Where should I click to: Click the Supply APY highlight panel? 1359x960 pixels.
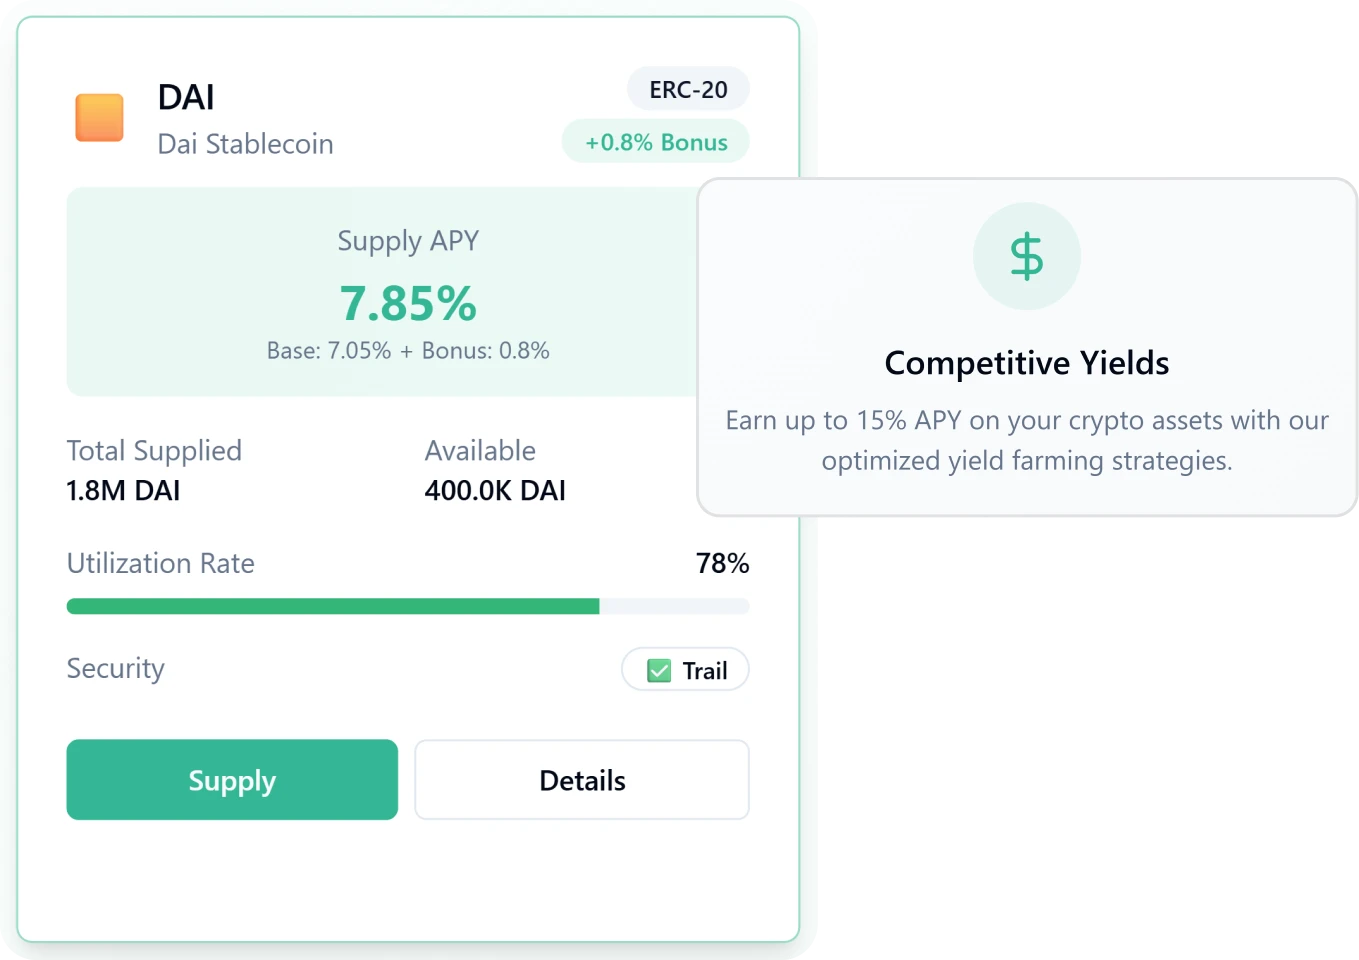point(408,290)
